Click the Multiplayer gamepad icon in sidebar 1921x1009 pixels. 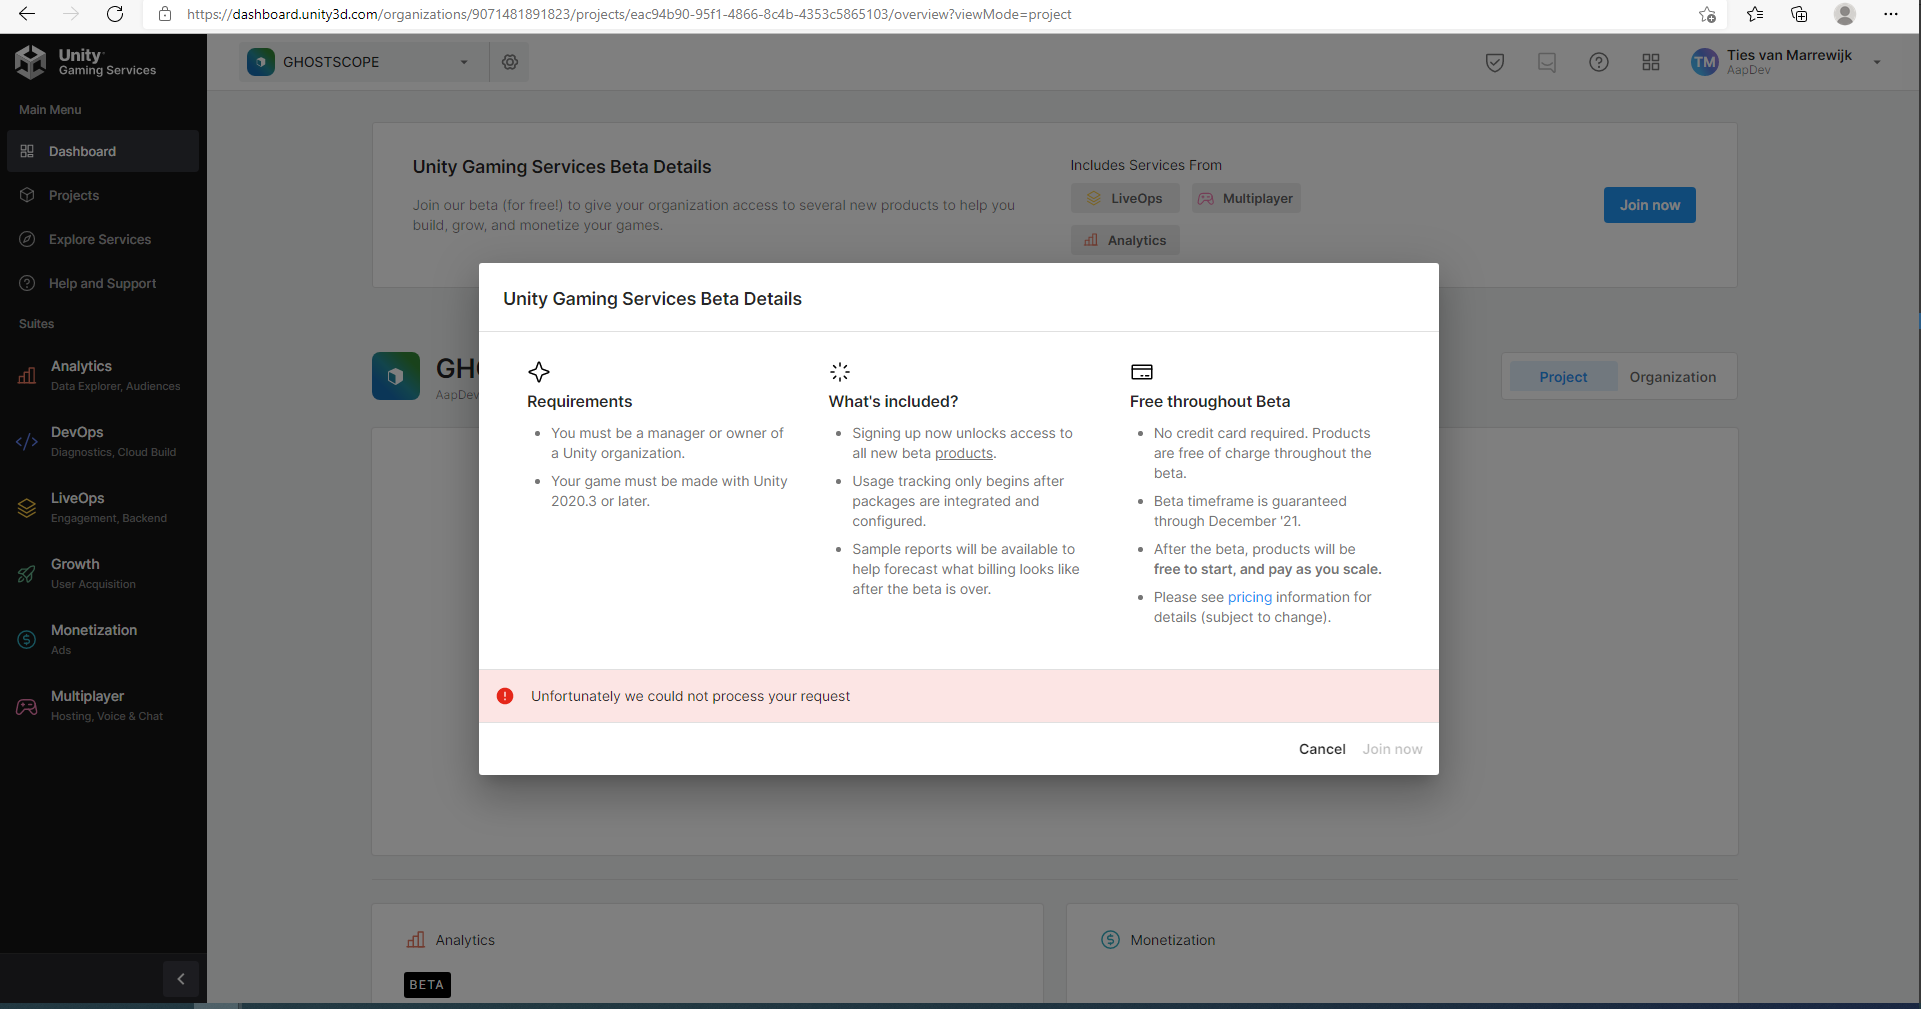[x=27, y=707]
